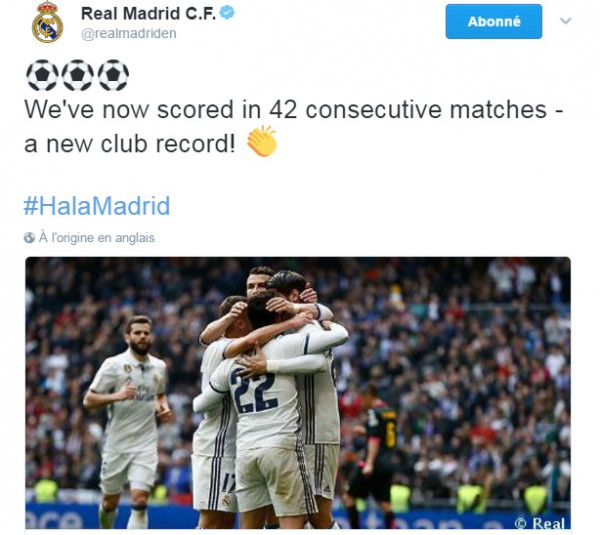The image size is (600, 535).
Task: Open the players celebrating photo
Action: [x=298, y=393]
